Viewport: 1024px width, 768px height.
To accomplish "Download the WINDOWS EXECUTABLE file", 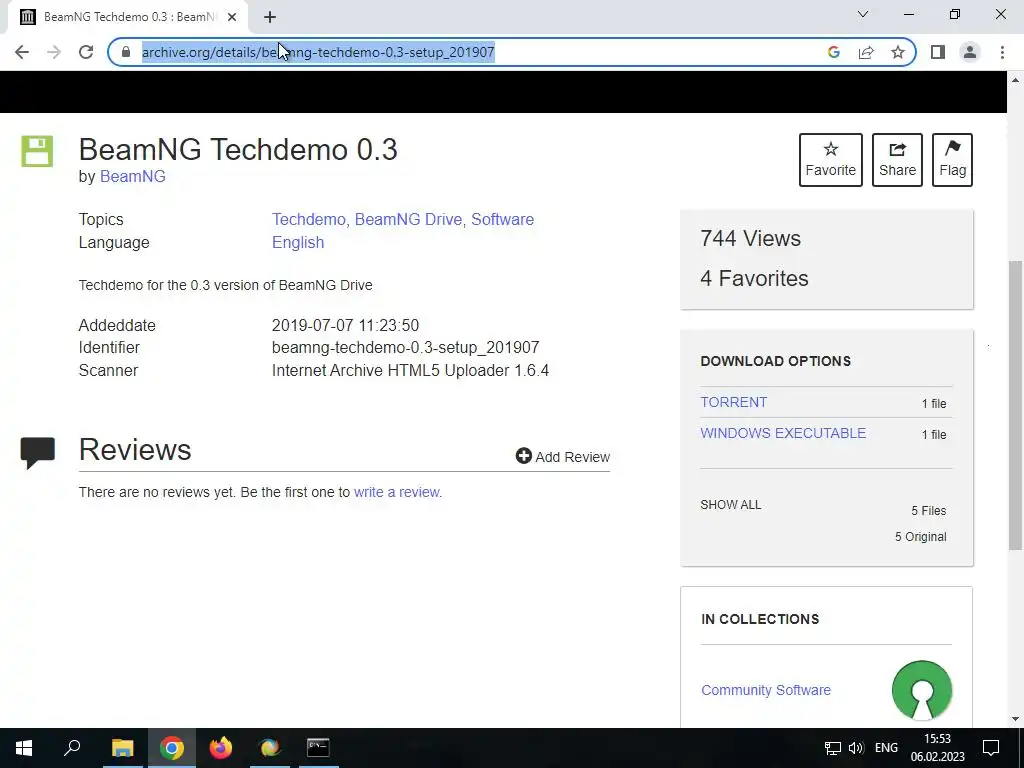I will tap(783, 434).
